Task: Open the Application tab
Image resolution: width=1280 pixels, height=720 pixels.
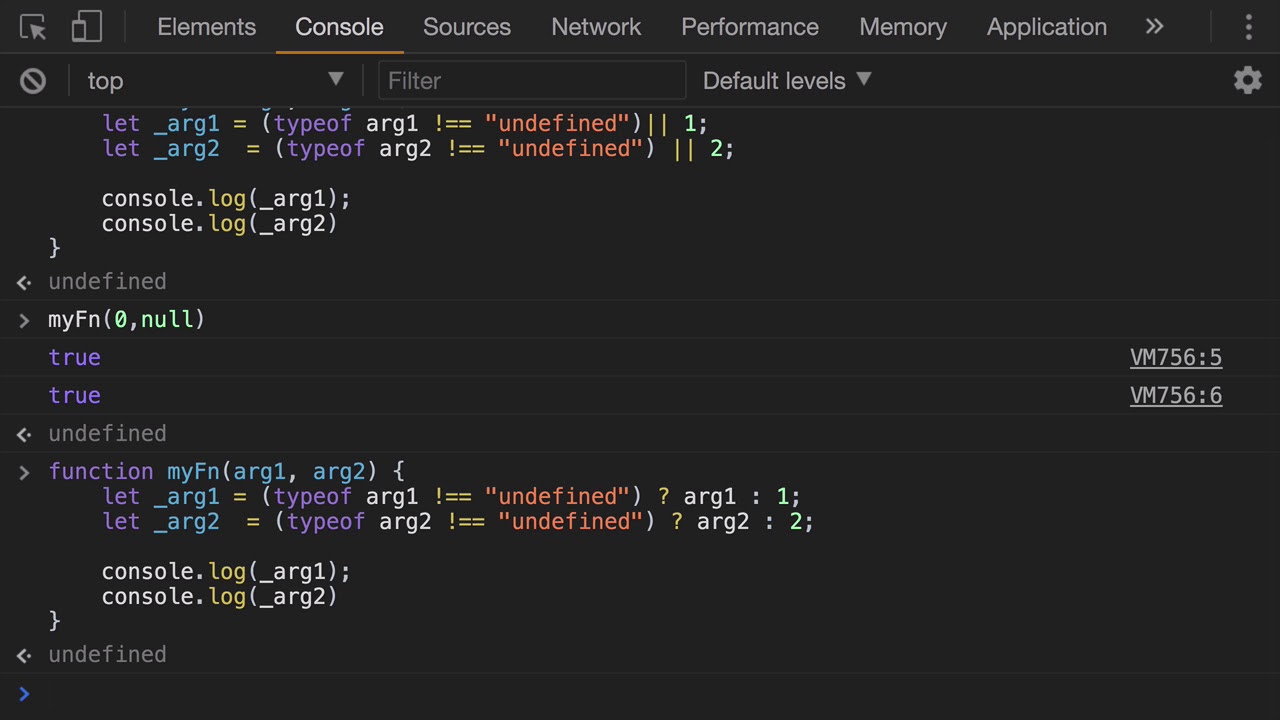Action: 1047,27
